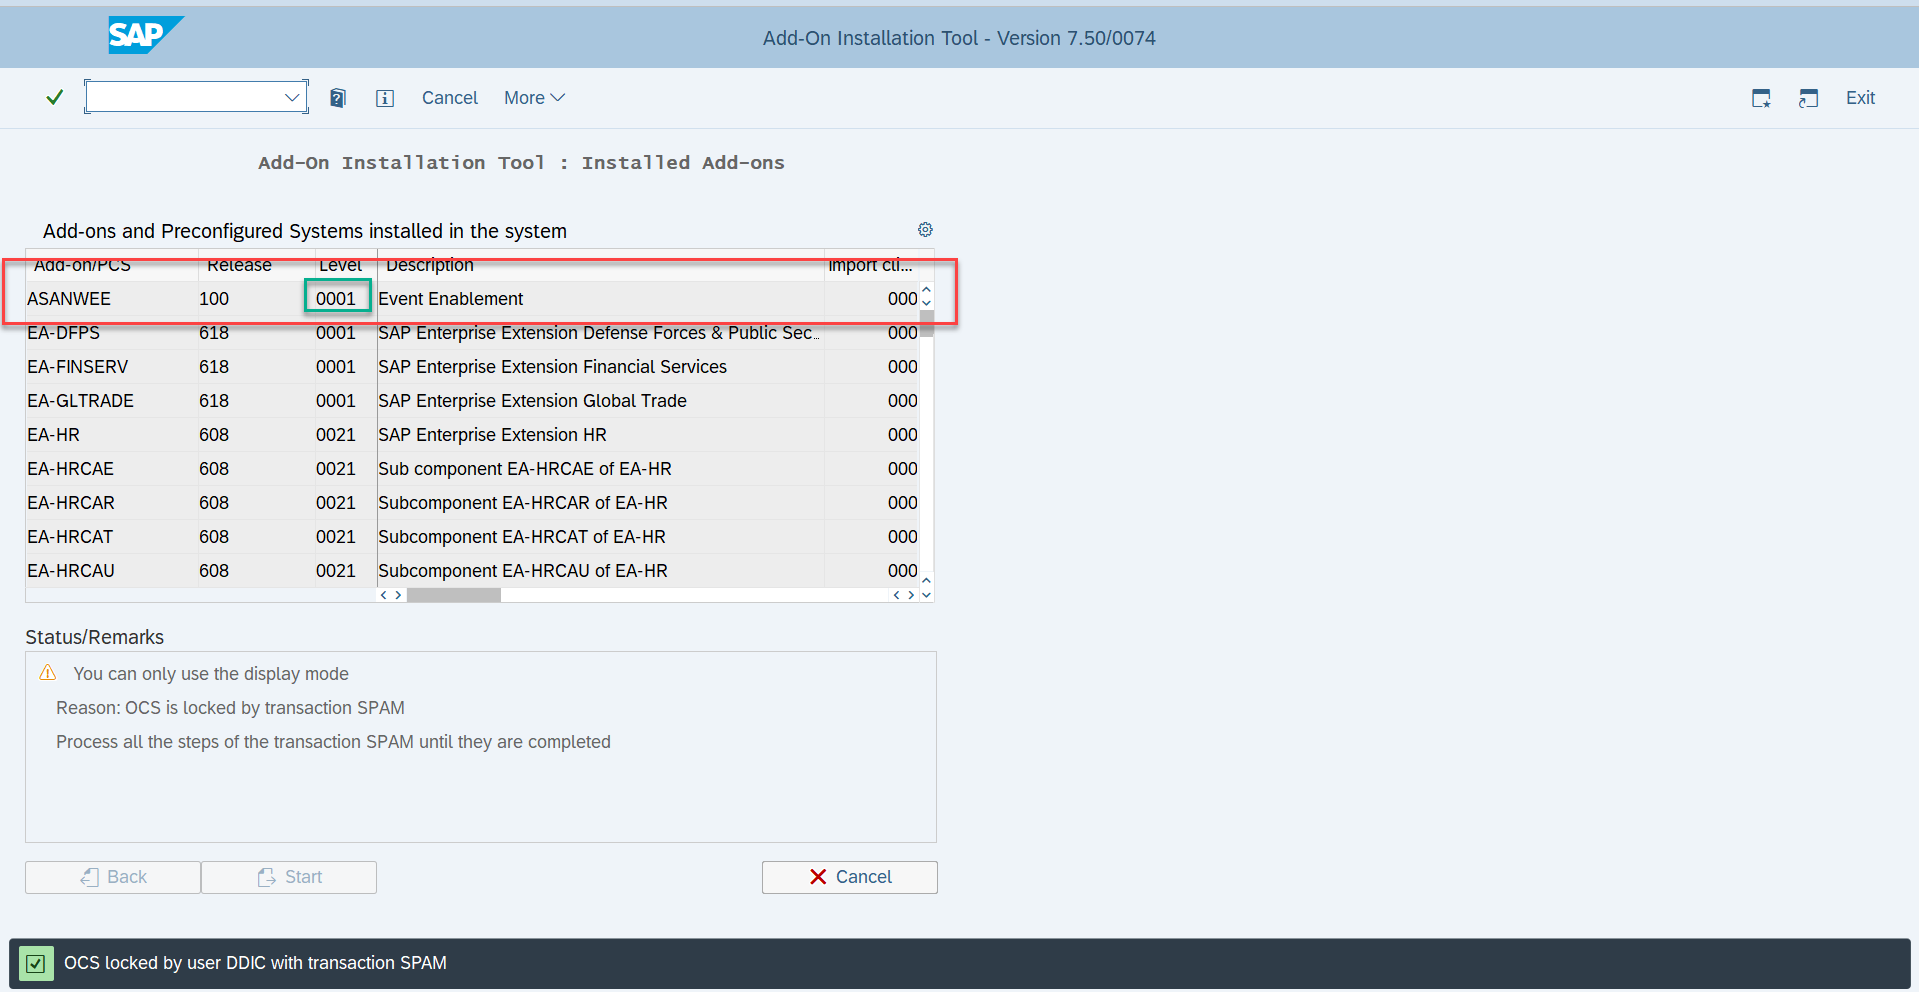Click the vertical scrollbar thumb of the table
Screen dimensions: 1919x992
coord(927,323)
